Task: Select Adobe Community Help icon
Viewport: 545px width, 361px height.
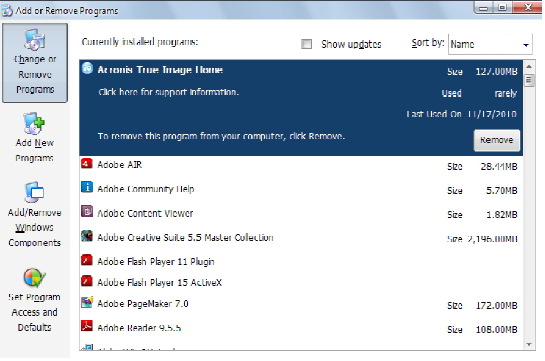Action: [x=87, y=187]
